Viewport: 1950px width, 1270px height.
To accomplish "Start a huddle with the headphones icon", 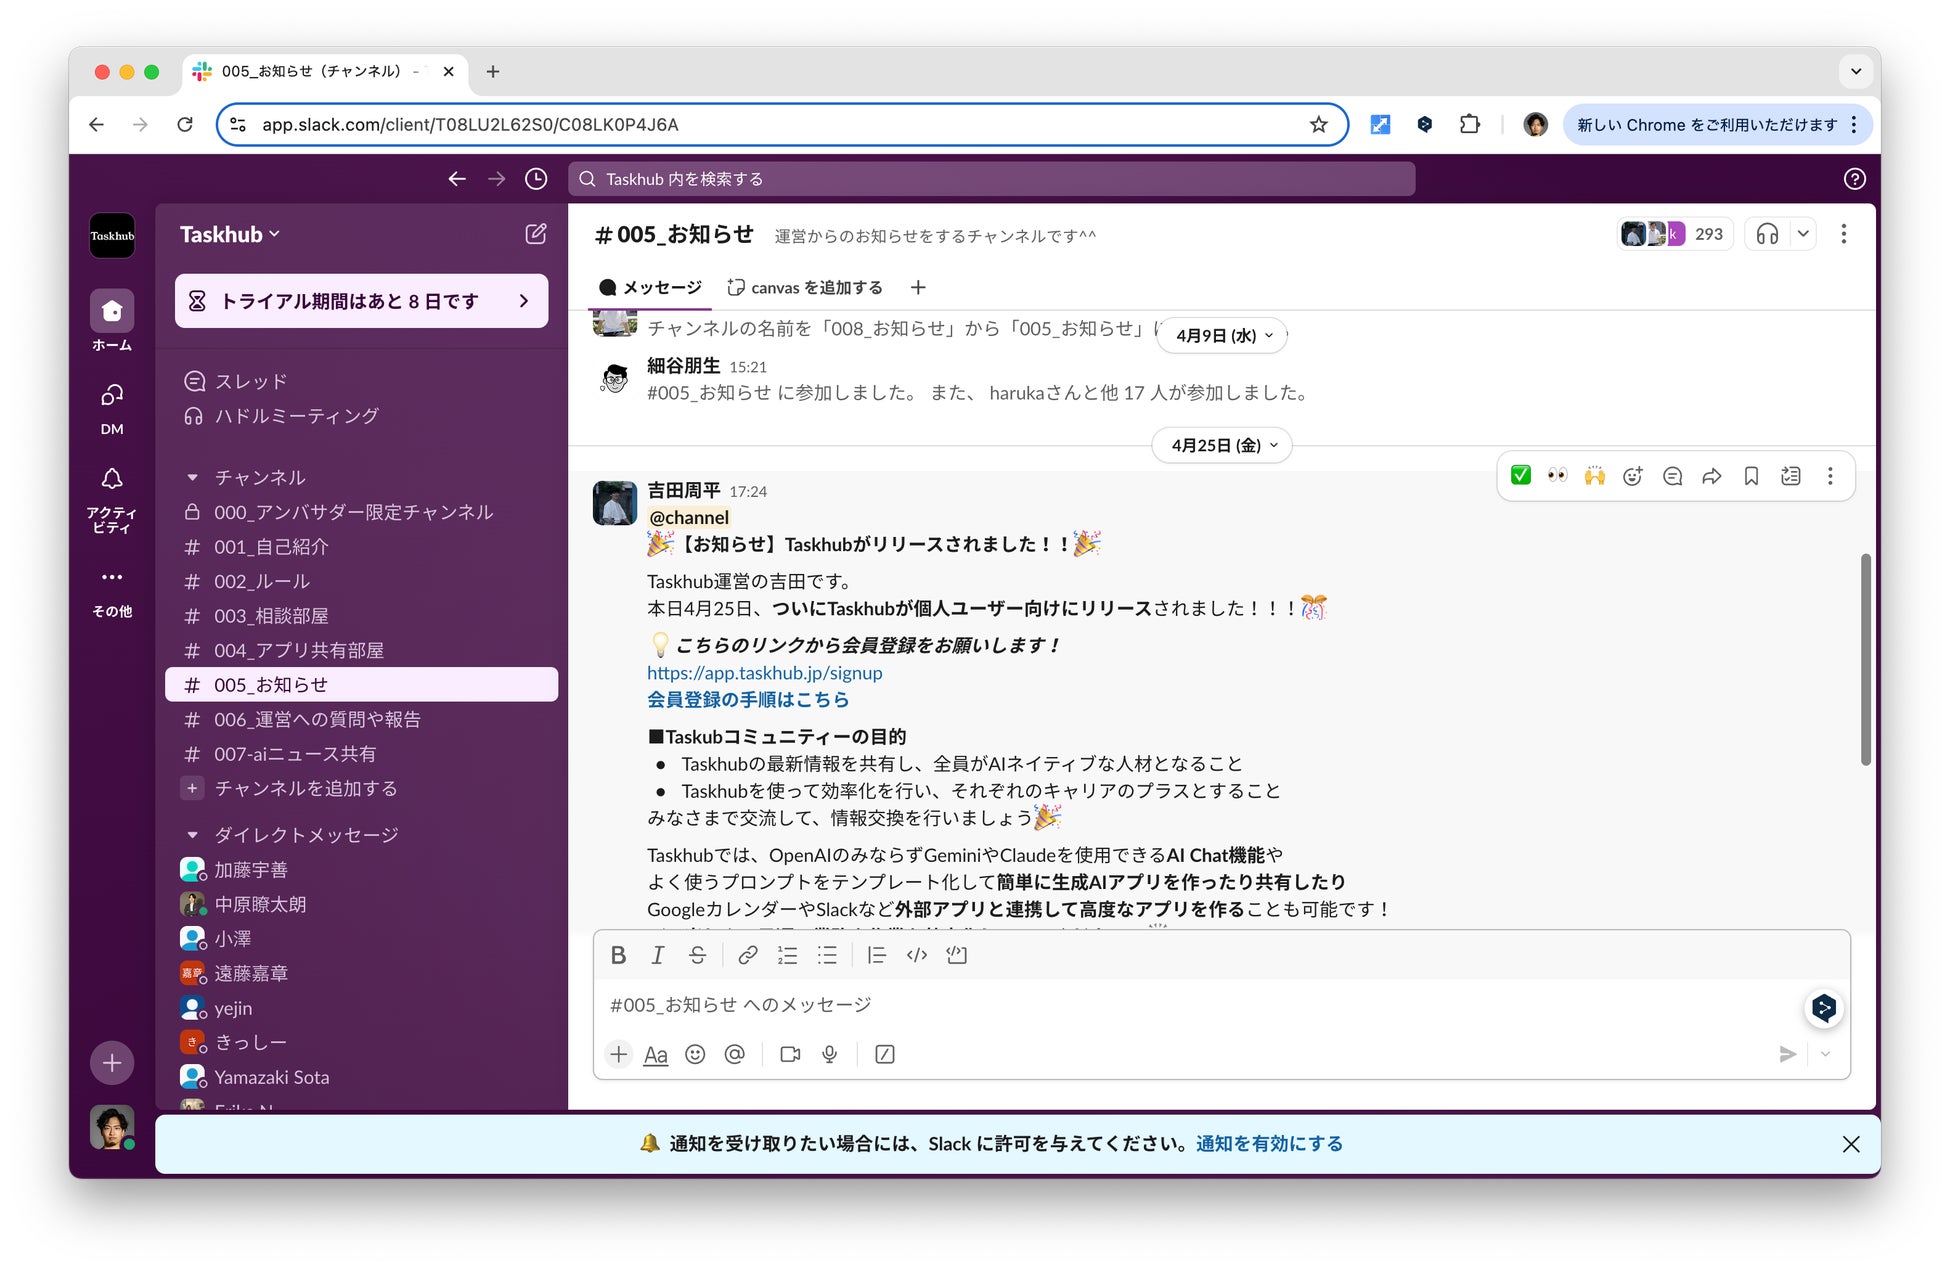I will tap(1767, 234).
